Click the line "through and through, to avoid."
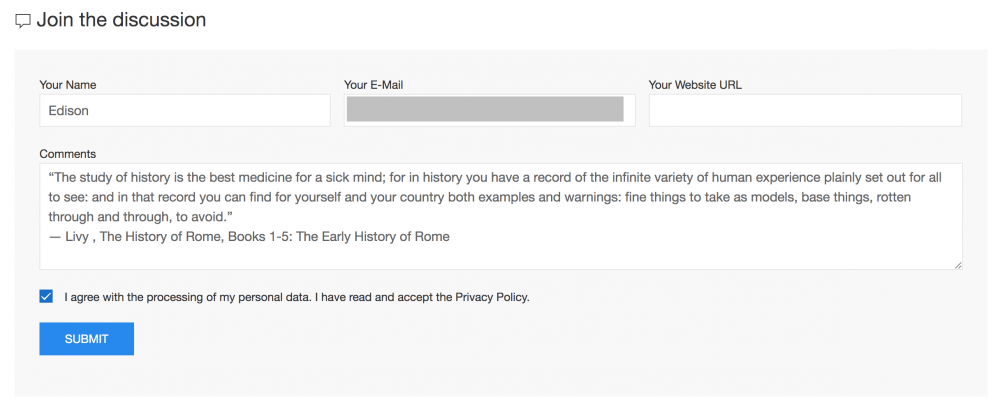Viewport: 1000px width, 408px height. click(x=140, y=217)
